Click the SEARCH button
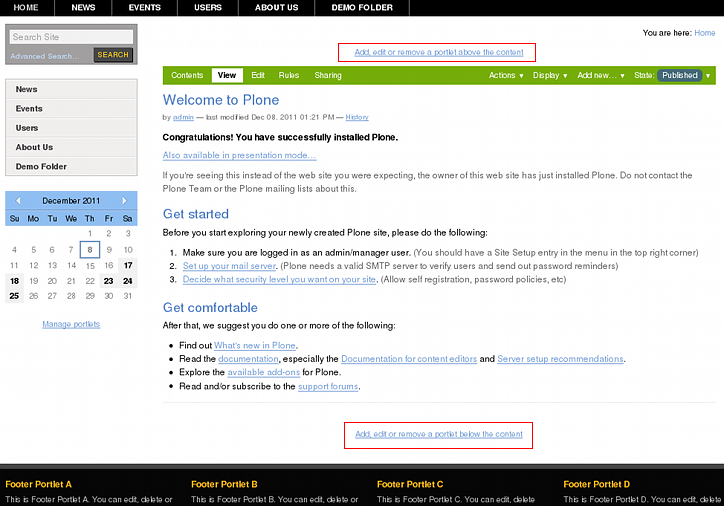This screenshot has width=724, height=506. [x=113, y=55]
